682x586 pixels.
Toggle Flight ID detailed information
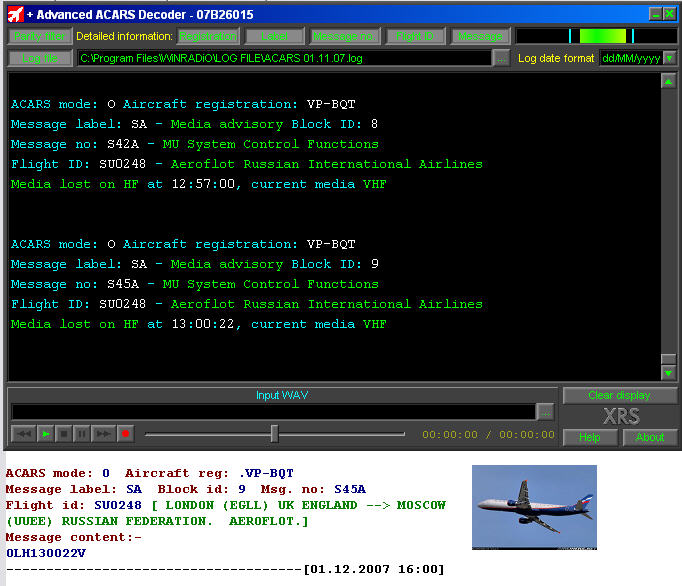pos(415,36)
